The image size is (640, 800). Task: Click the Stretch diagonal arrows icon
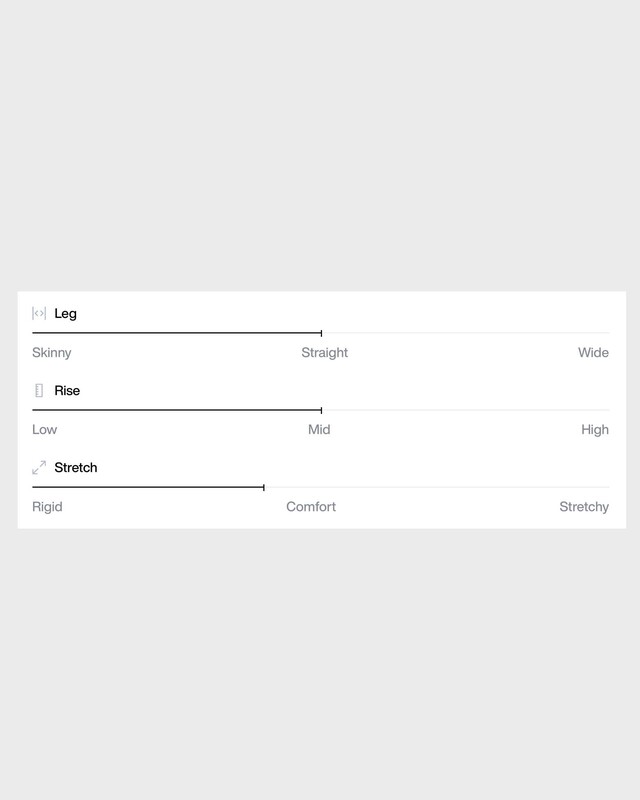coord(39,468)
